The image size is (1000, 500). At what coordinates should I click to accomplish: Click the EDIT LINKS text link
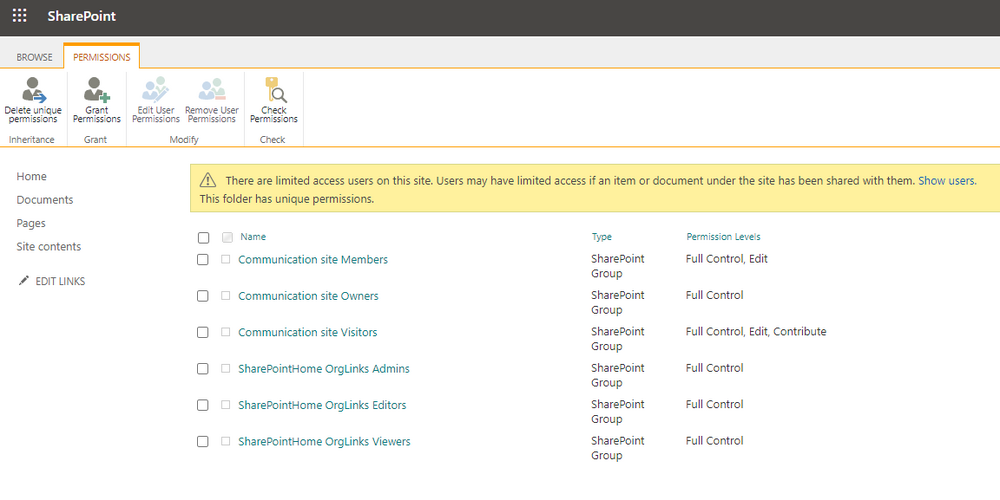[60, 281]
